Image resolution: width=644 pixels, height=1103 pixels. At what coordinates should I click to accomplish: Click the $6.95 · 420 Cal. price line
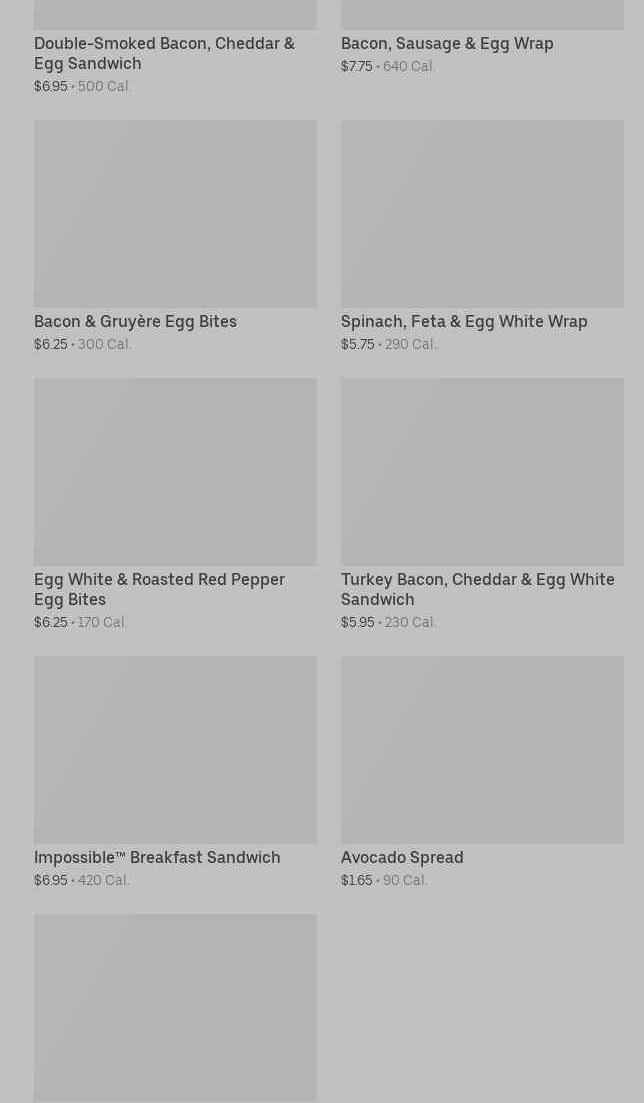click(x=82, y=880)
